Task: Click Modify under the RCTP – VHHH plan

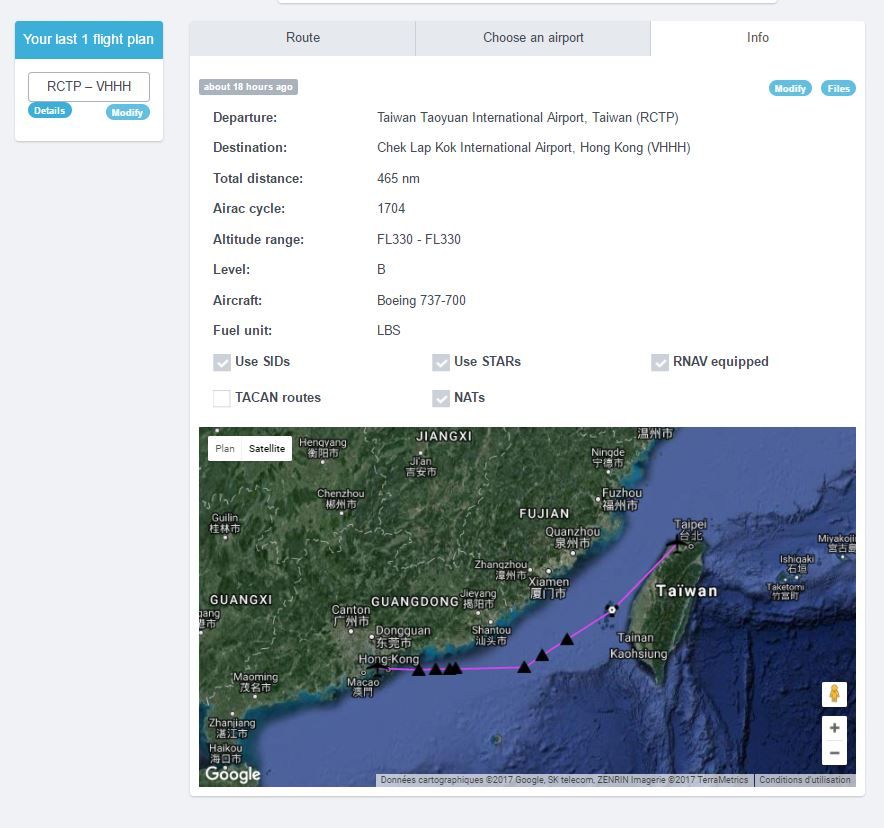Action: pos(127,112)
